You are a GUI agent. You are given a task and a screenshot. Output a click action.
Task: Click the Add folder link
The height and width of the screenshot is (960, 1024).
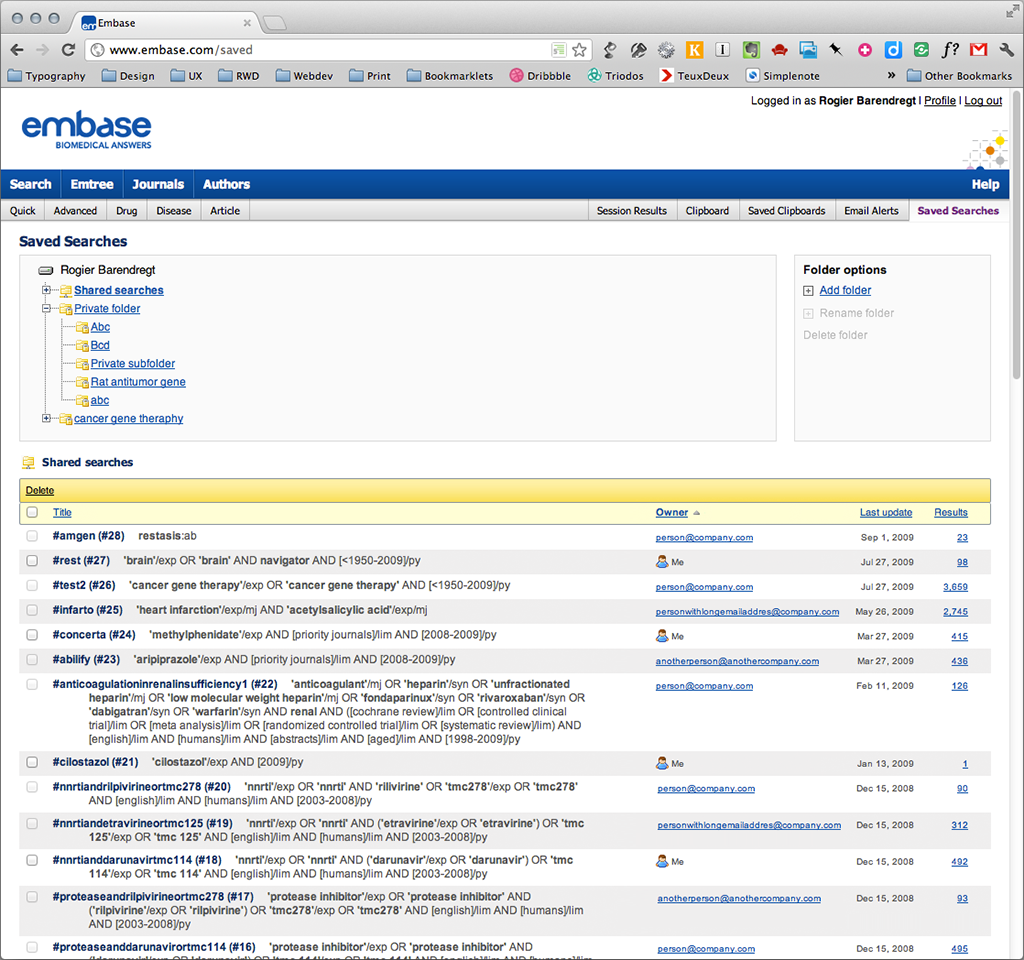845,291
